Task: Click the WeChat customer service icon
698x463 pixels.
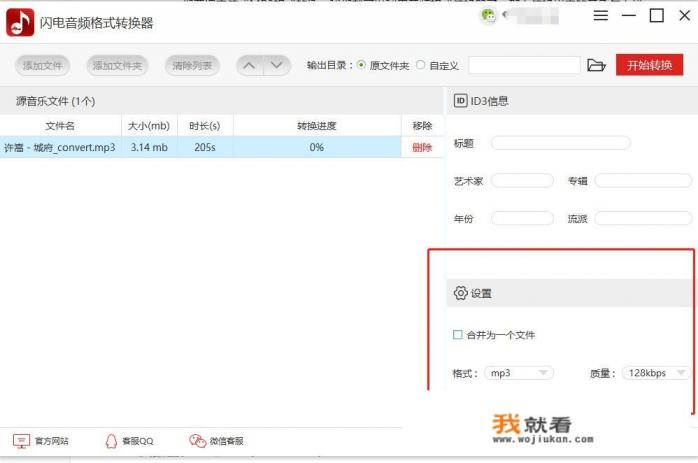Action: point(198,441)
